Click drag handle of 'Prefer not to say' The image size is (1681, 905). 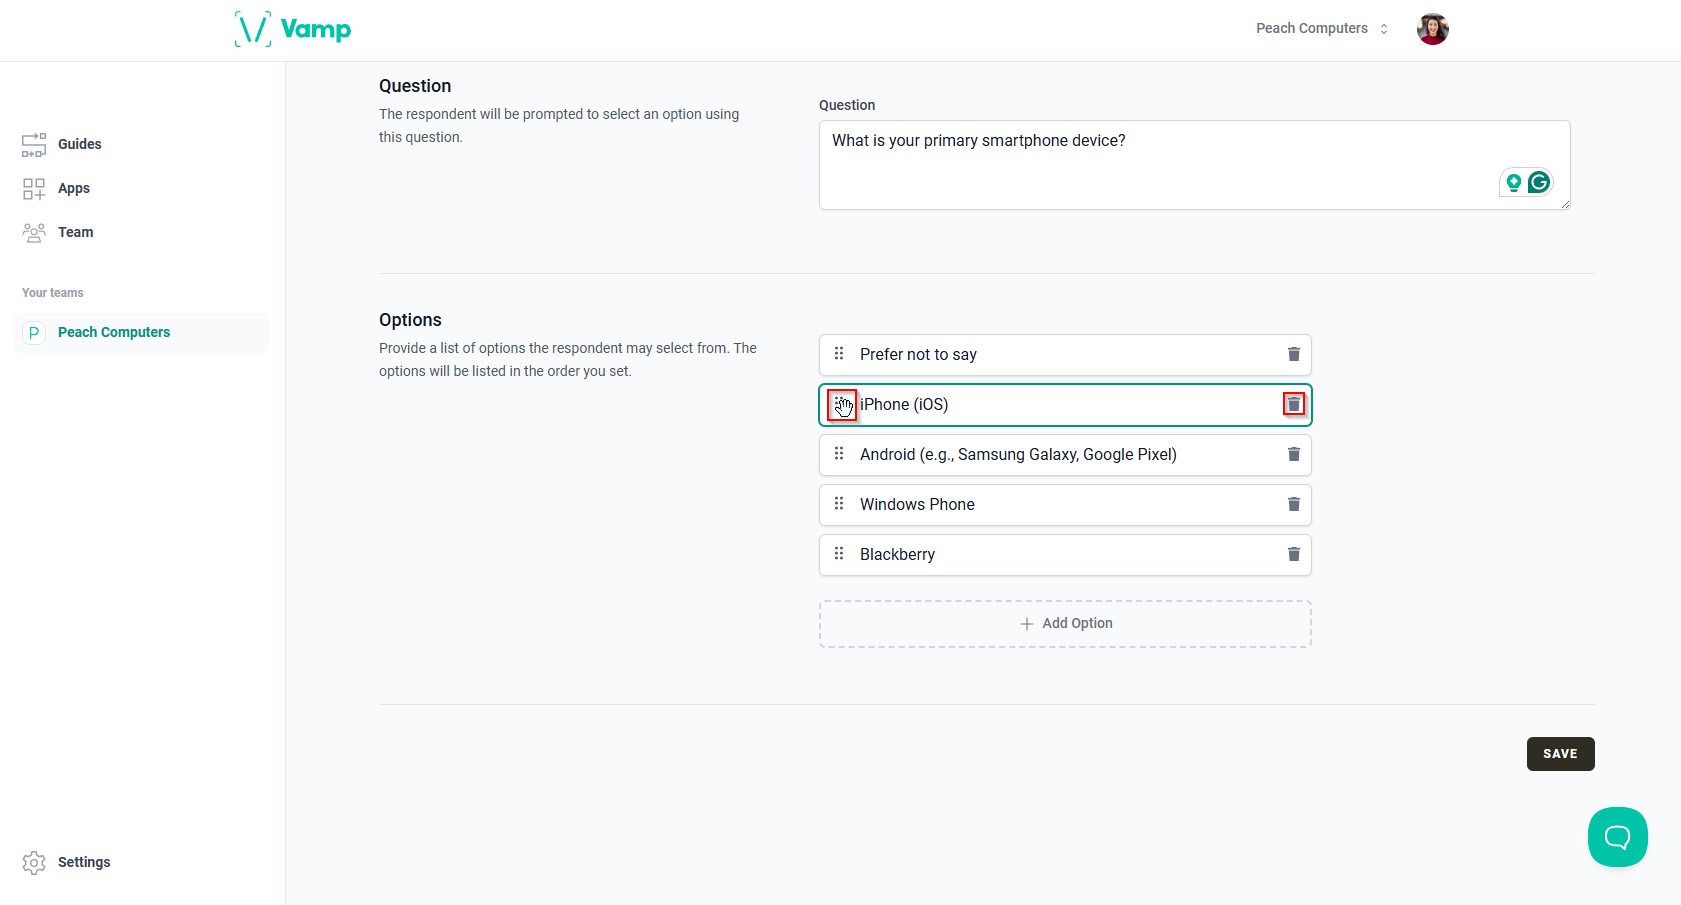click(x=839, y=354)
